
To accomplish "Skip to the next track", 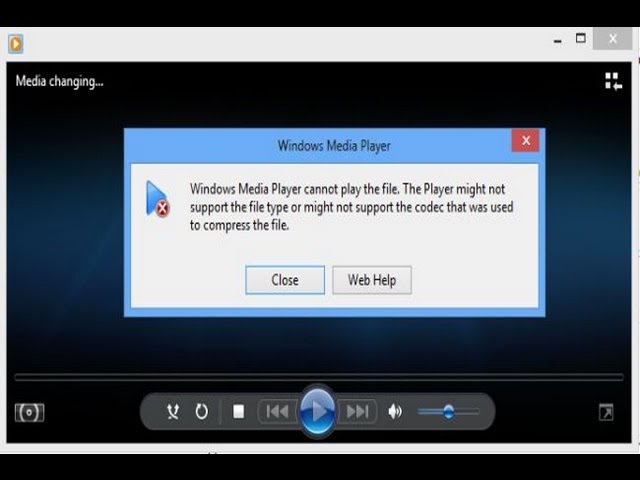I will click(x=357, y=411).
